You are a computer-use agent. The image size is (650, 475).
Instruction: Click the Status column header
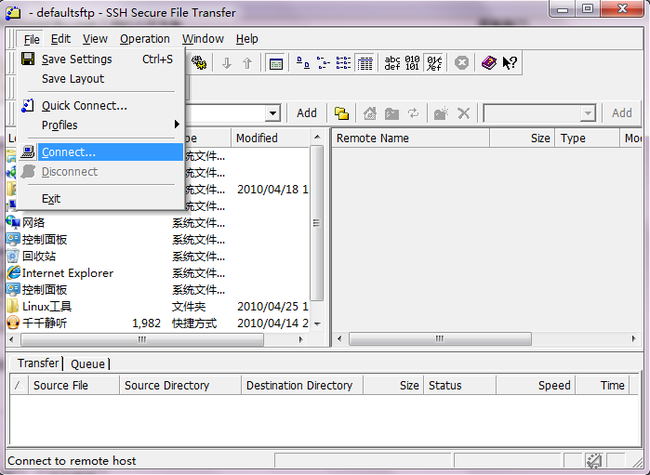coord(460,385)
